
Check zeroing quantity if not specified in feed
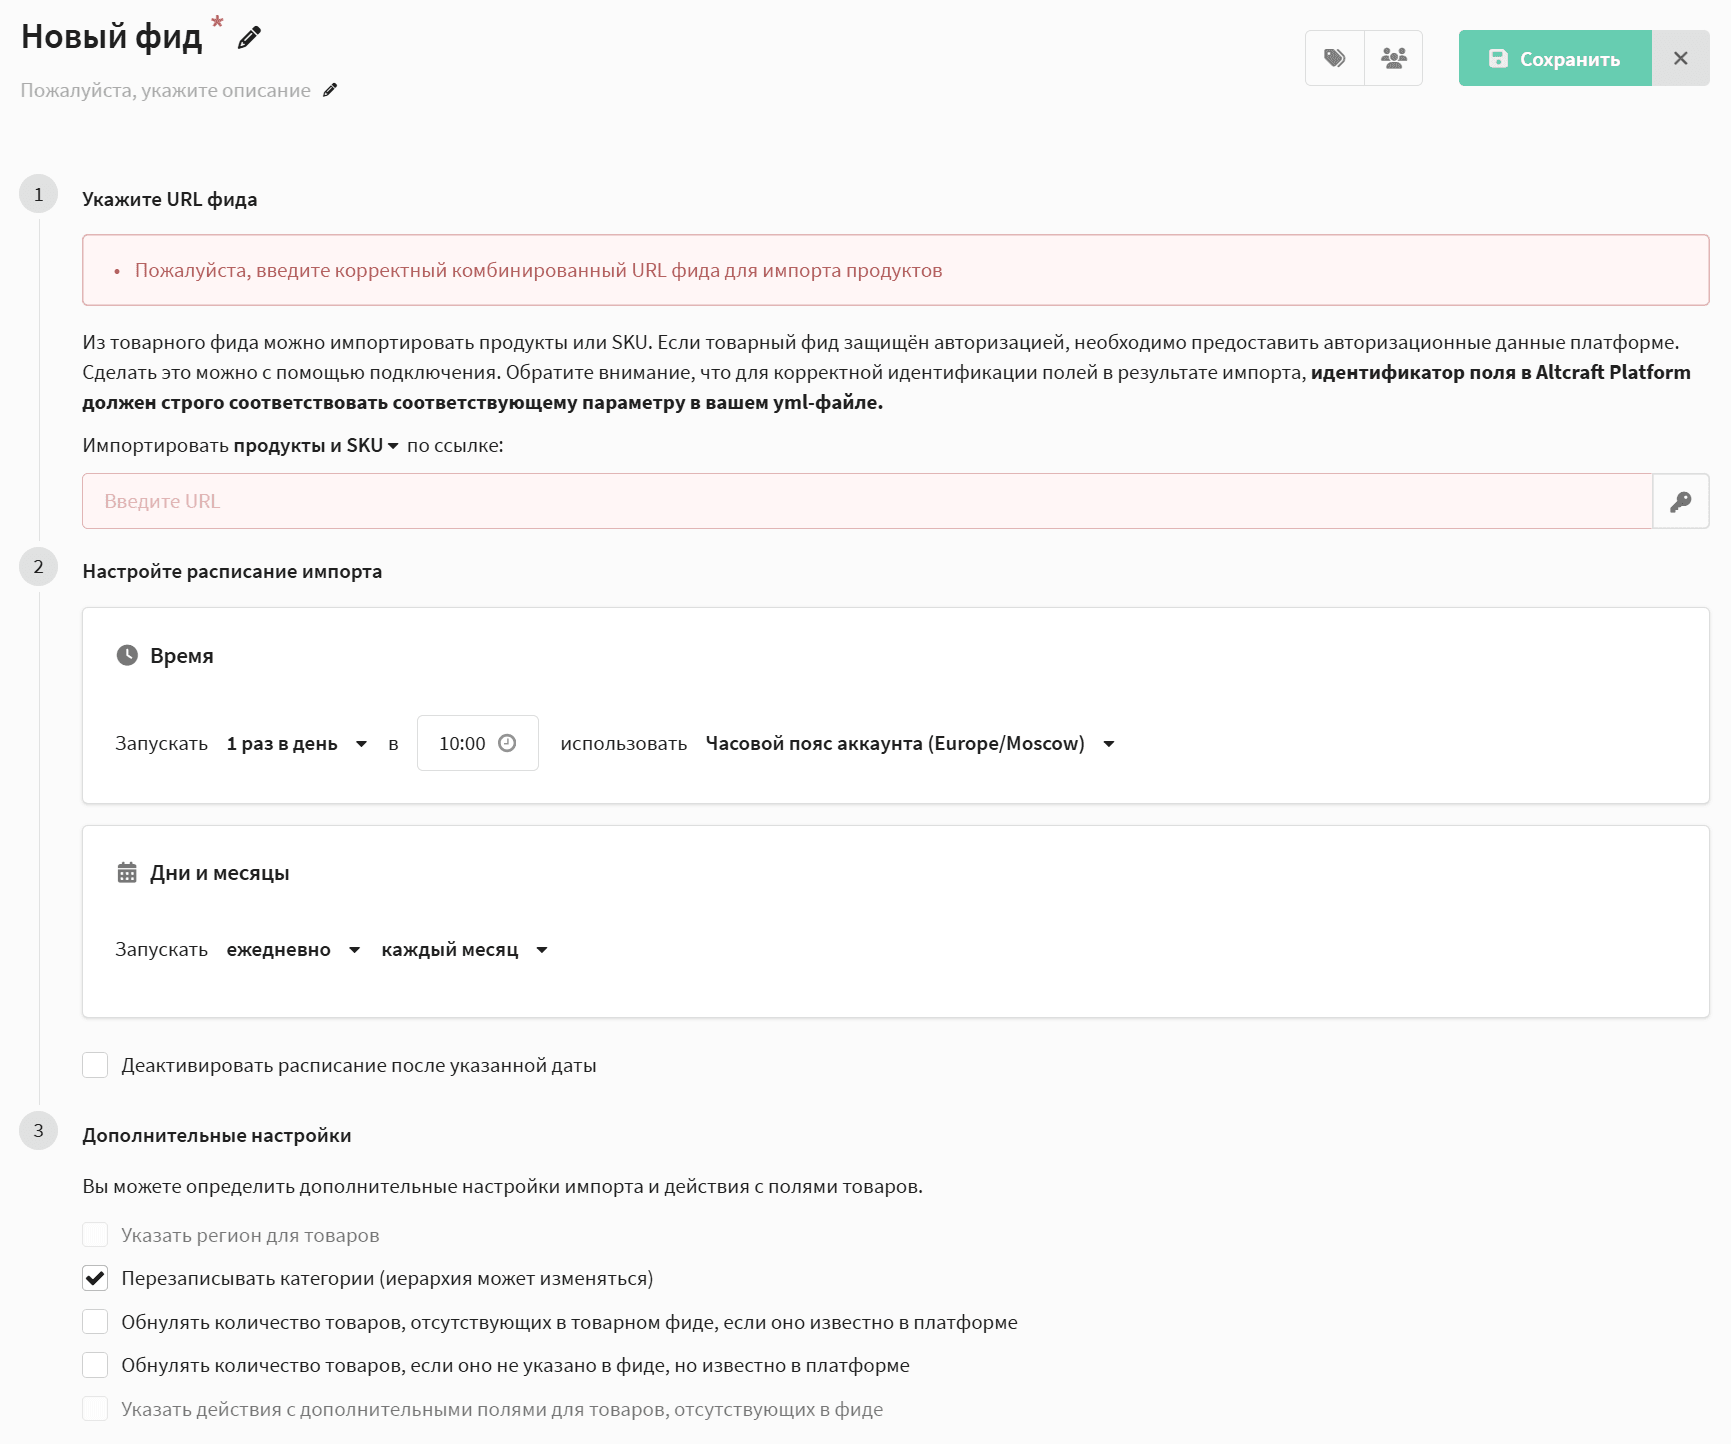95,1365
